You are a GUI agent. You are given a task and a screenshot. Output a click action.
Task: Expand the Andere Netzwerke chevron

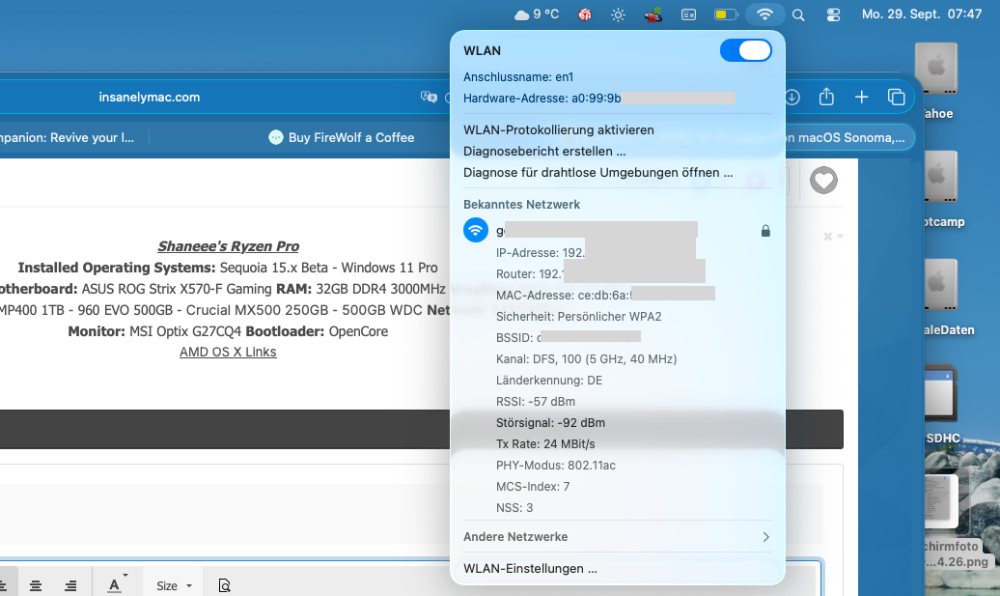766,537
